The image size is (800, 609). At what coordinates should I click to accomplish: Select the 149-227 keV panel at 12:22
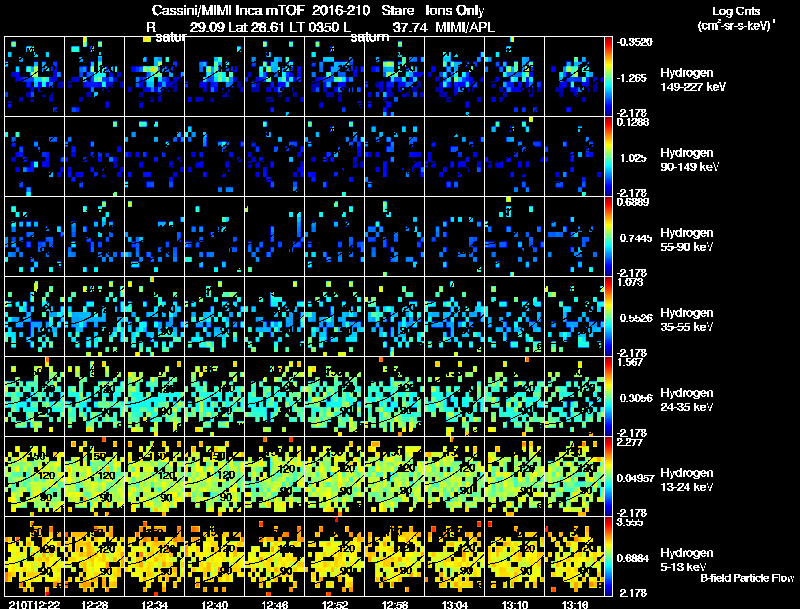click(35, 77)
